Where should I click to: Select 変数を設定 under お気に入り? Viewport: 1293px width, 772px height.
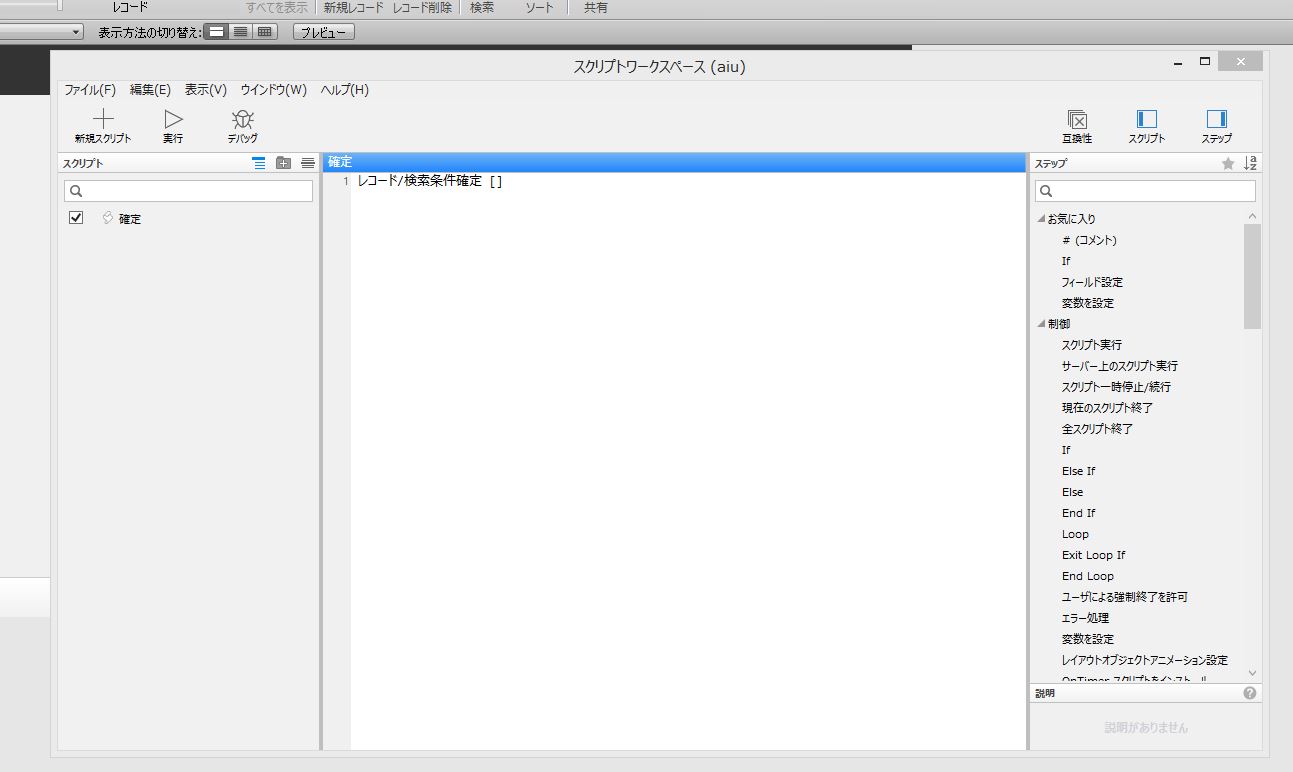pyautogui.click(x=1087, y=303)
